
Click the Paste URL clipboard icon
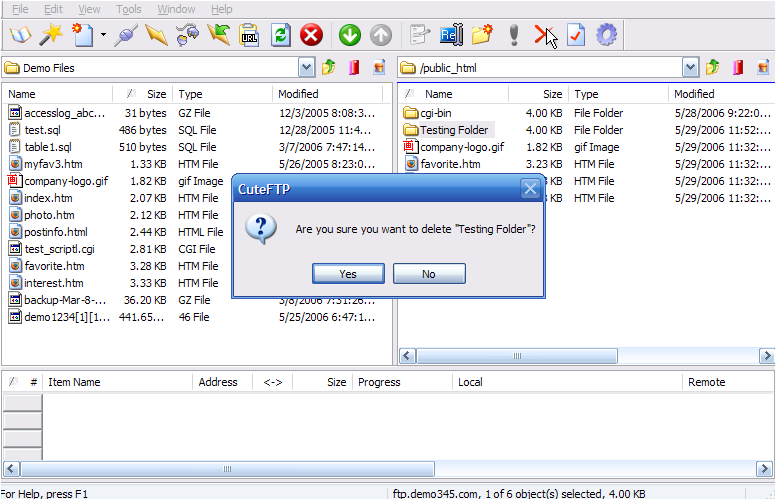click(x=249, y=35)
